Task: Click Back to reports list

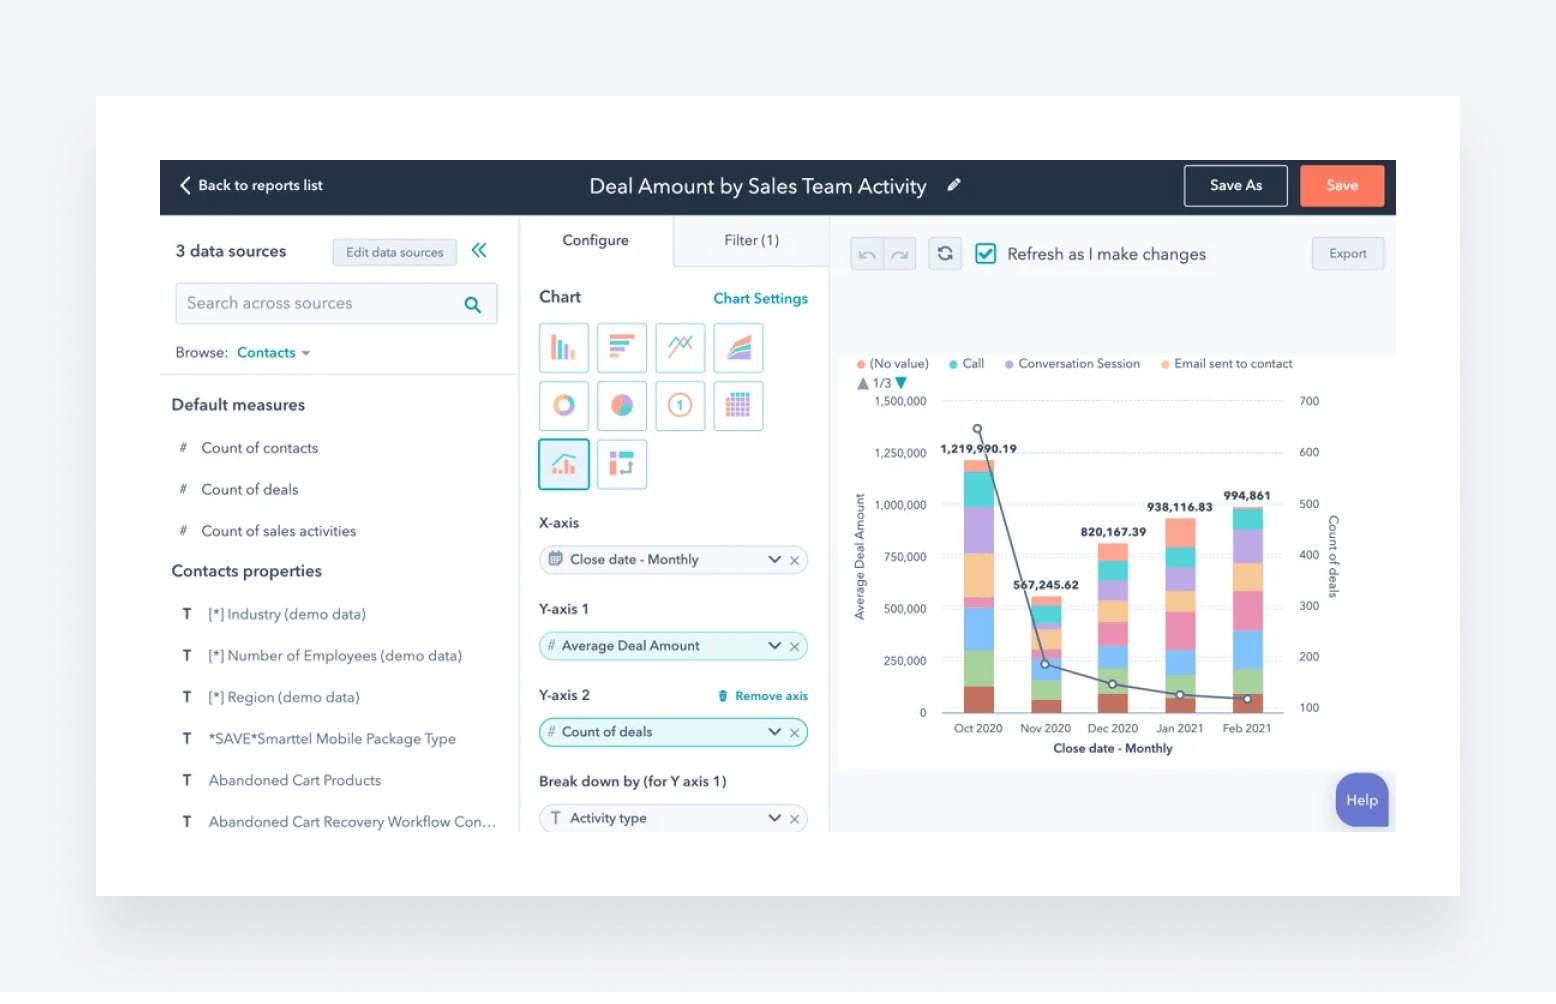Action: 251,186
